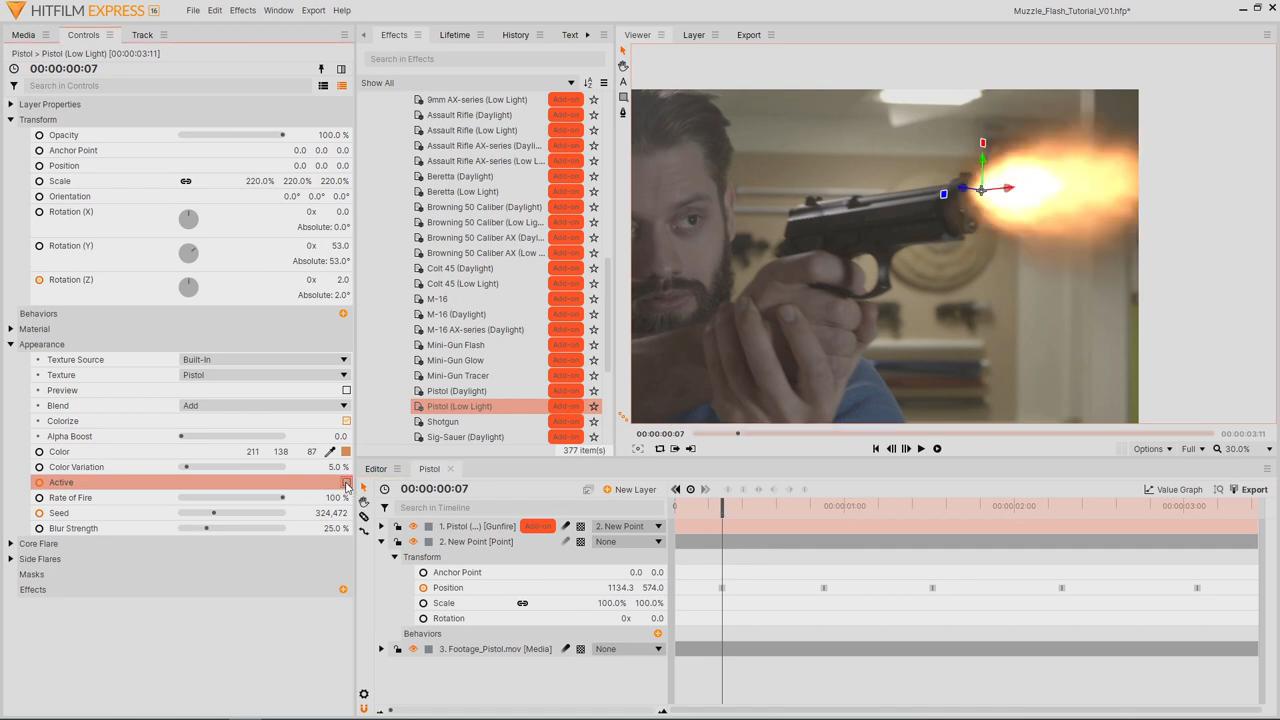Adjust the Blur Strength slider
1280x720 pixels.
tap(232, 529)
